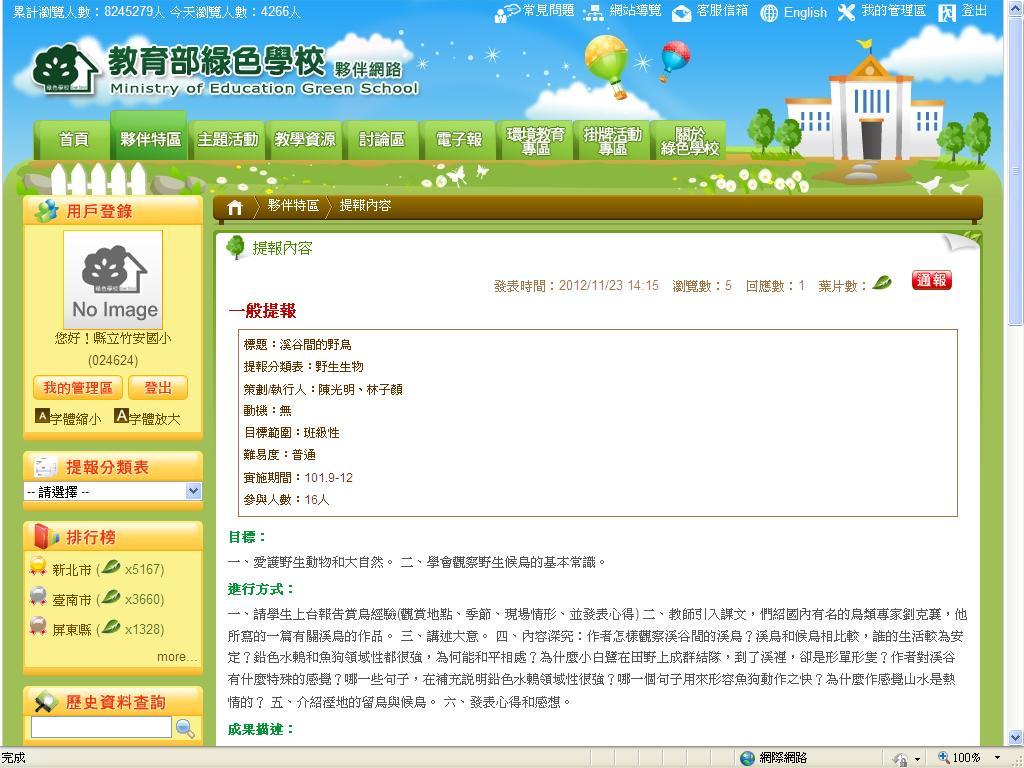This screenshot has width=1024, height=768.
Task: Click 字體縮小 to shrink the font
Action: [x=68, y=418]
